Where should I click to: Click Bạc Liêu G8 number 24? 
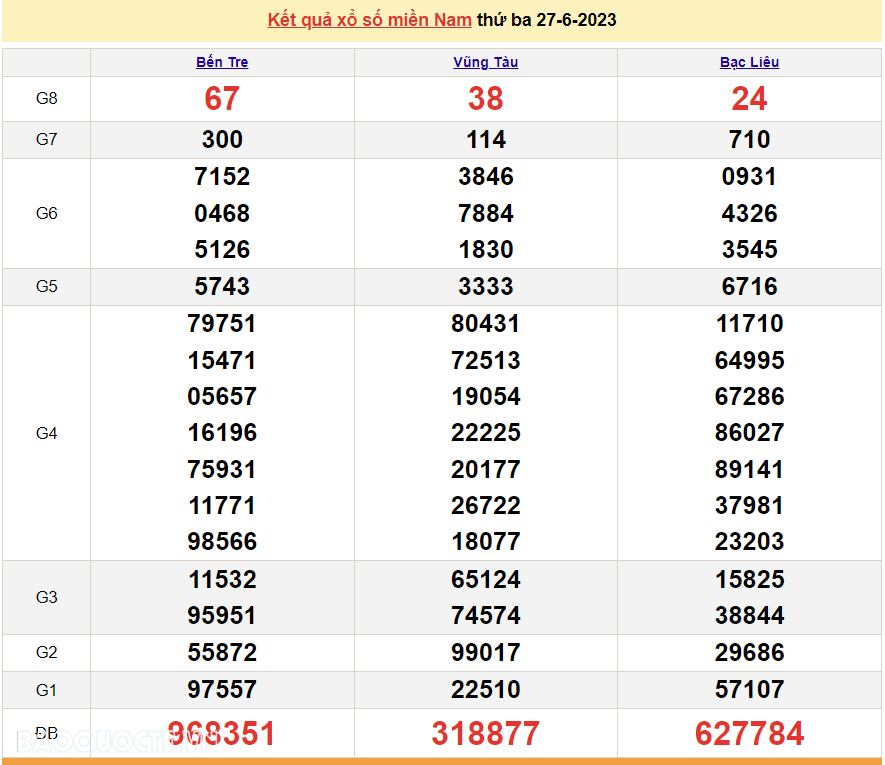click(x=749, y=99)
